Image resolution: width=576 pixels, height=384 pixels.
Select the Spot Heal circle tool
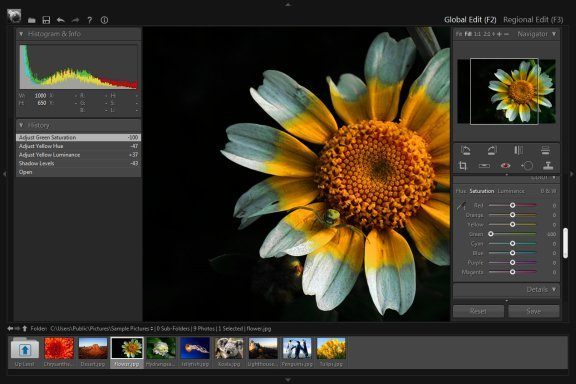point(527,166)
